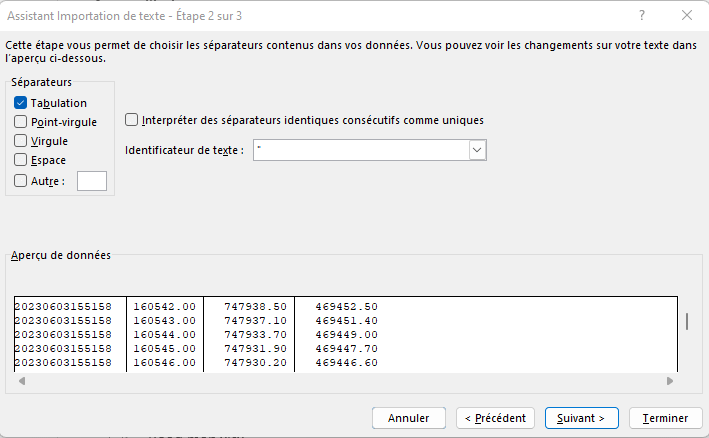Uncheck the Tabulation separator checkbox
The width and height of the screenshot is (709, 438).
pyautogui.click(x=21, y=103)
